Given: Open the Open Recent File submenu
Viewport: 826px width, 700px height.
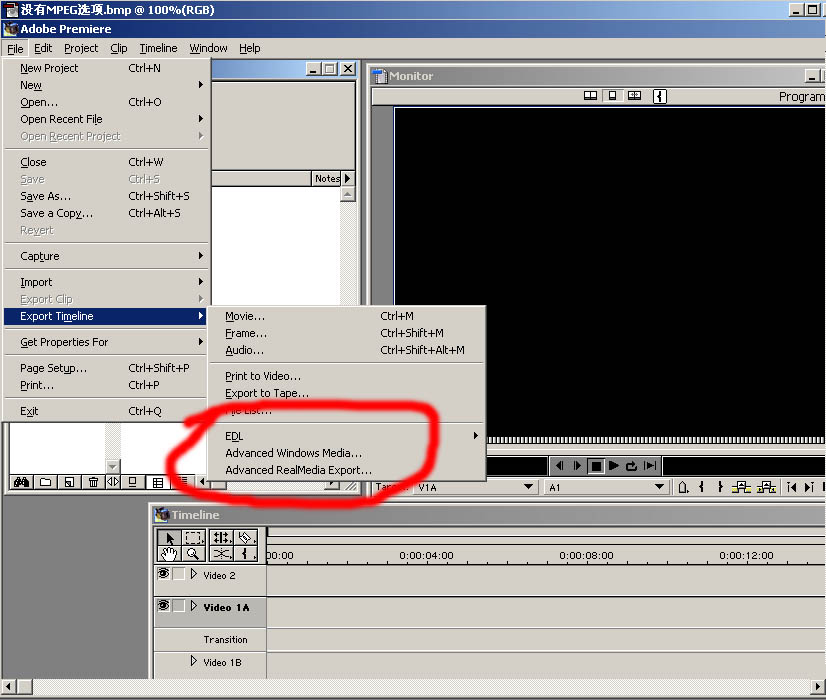Looking at the screenshot, I should click(106, 119).
